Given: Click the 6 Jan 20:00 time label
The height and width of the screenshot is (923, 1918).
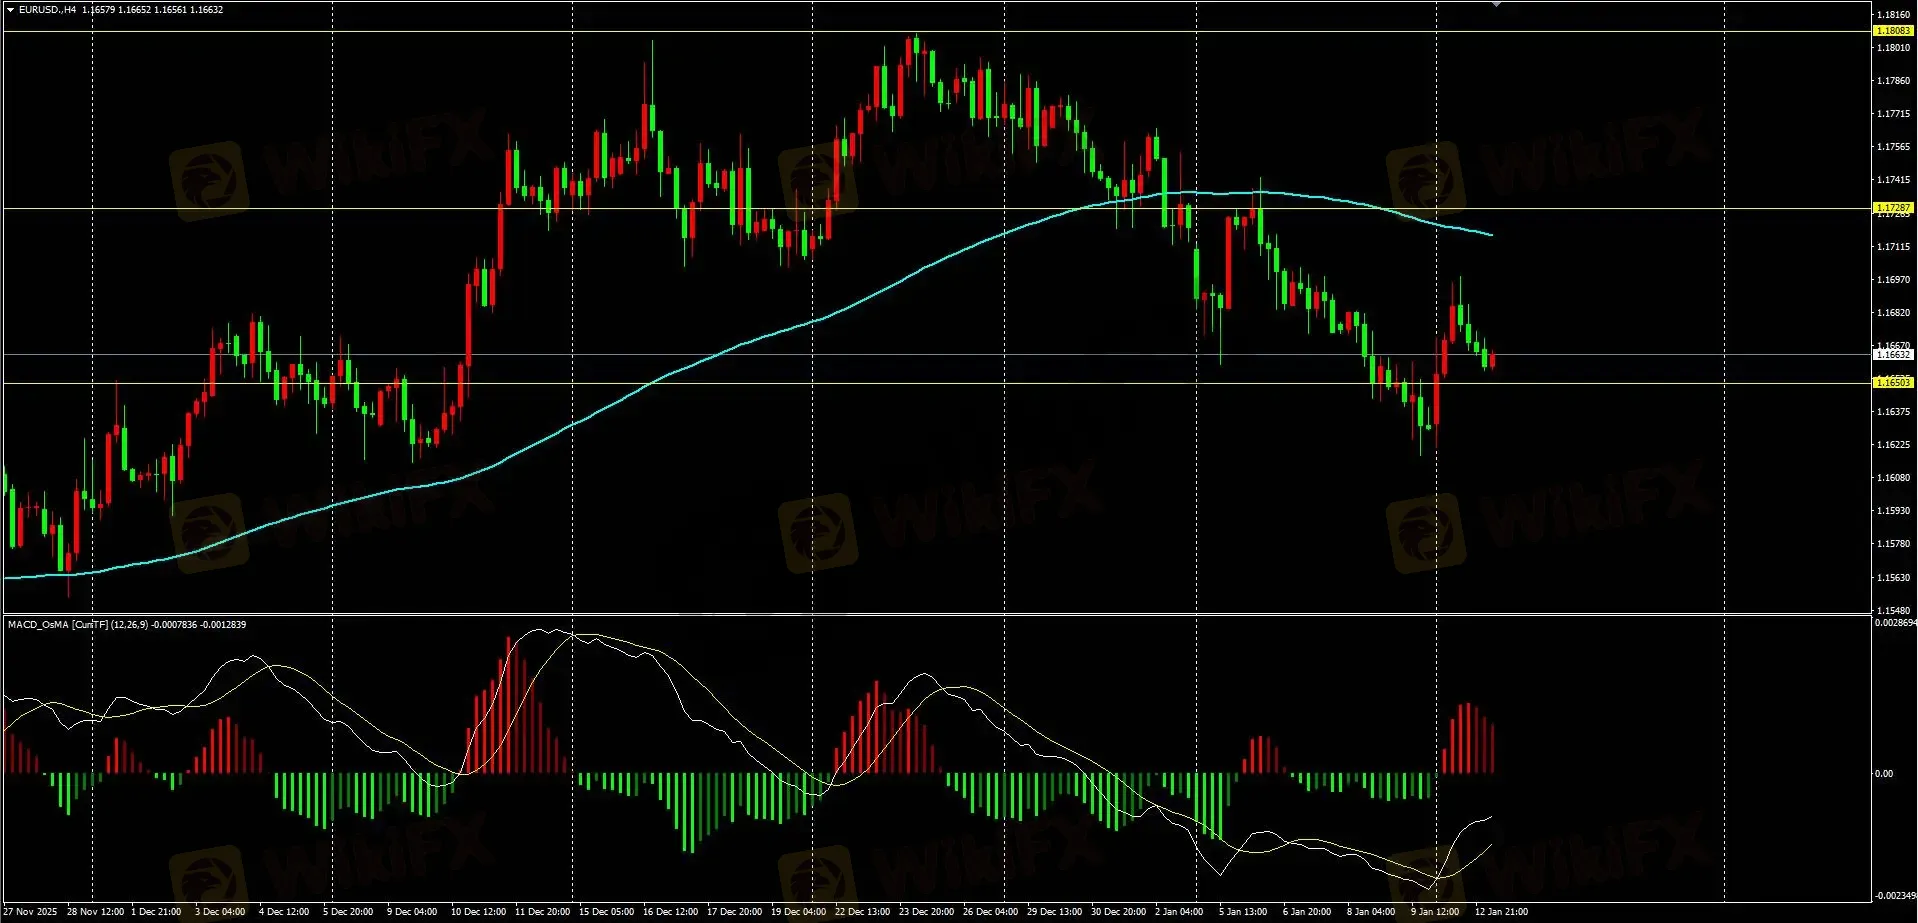Looking at the screenshot, I should 1307,912.
